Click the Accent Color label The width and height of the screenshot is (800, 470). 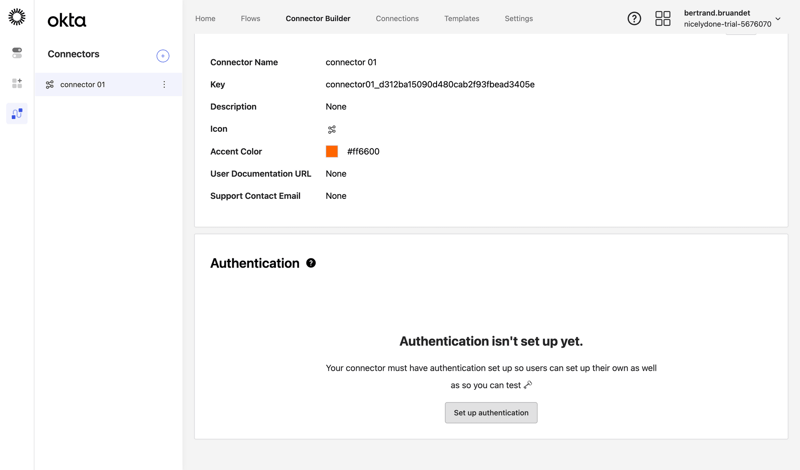236,152
